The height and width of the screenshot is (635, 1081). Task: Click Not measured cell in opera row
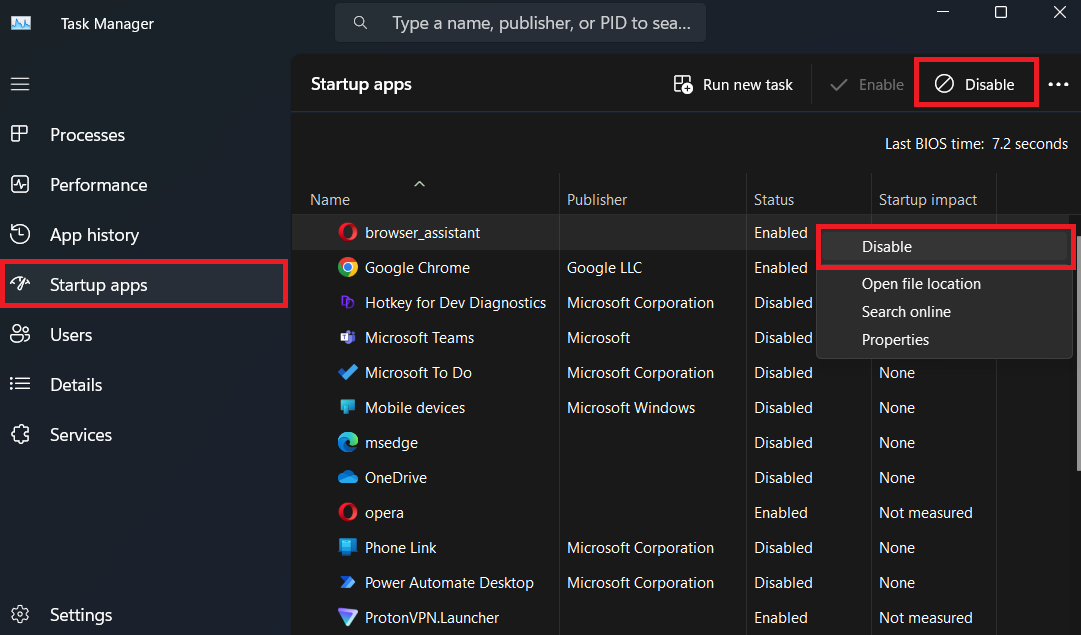click(x=925, y=512)
